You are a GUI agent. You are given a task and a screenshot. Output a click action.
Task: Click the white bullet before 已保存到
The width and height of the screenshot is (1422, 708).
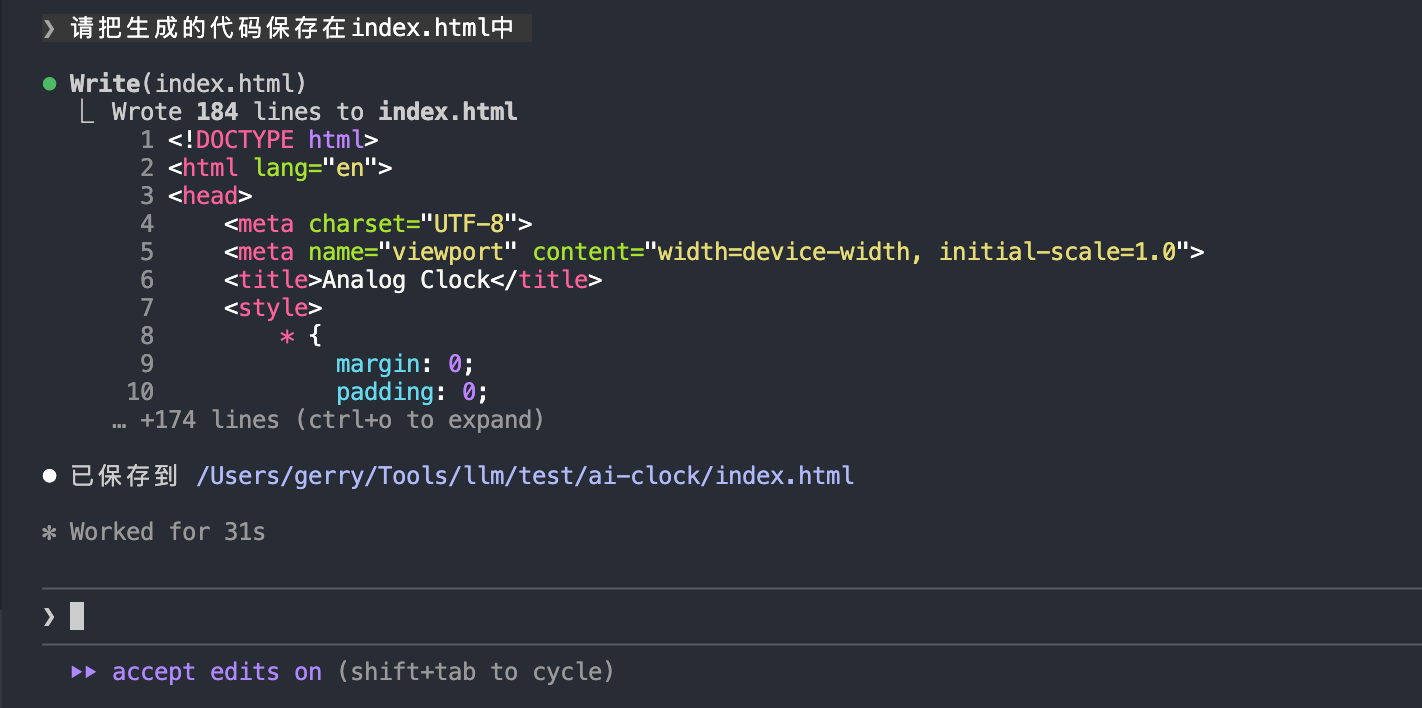click(x=49, y=476)
